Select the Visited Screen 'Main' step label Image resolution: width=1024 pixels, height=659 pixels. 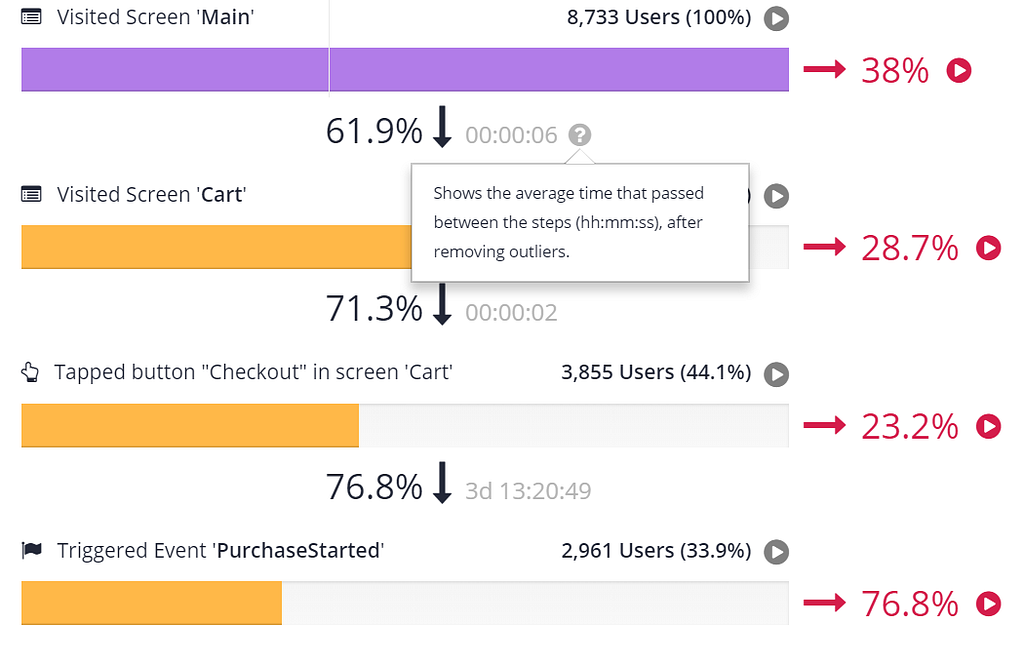click(155, 17)
